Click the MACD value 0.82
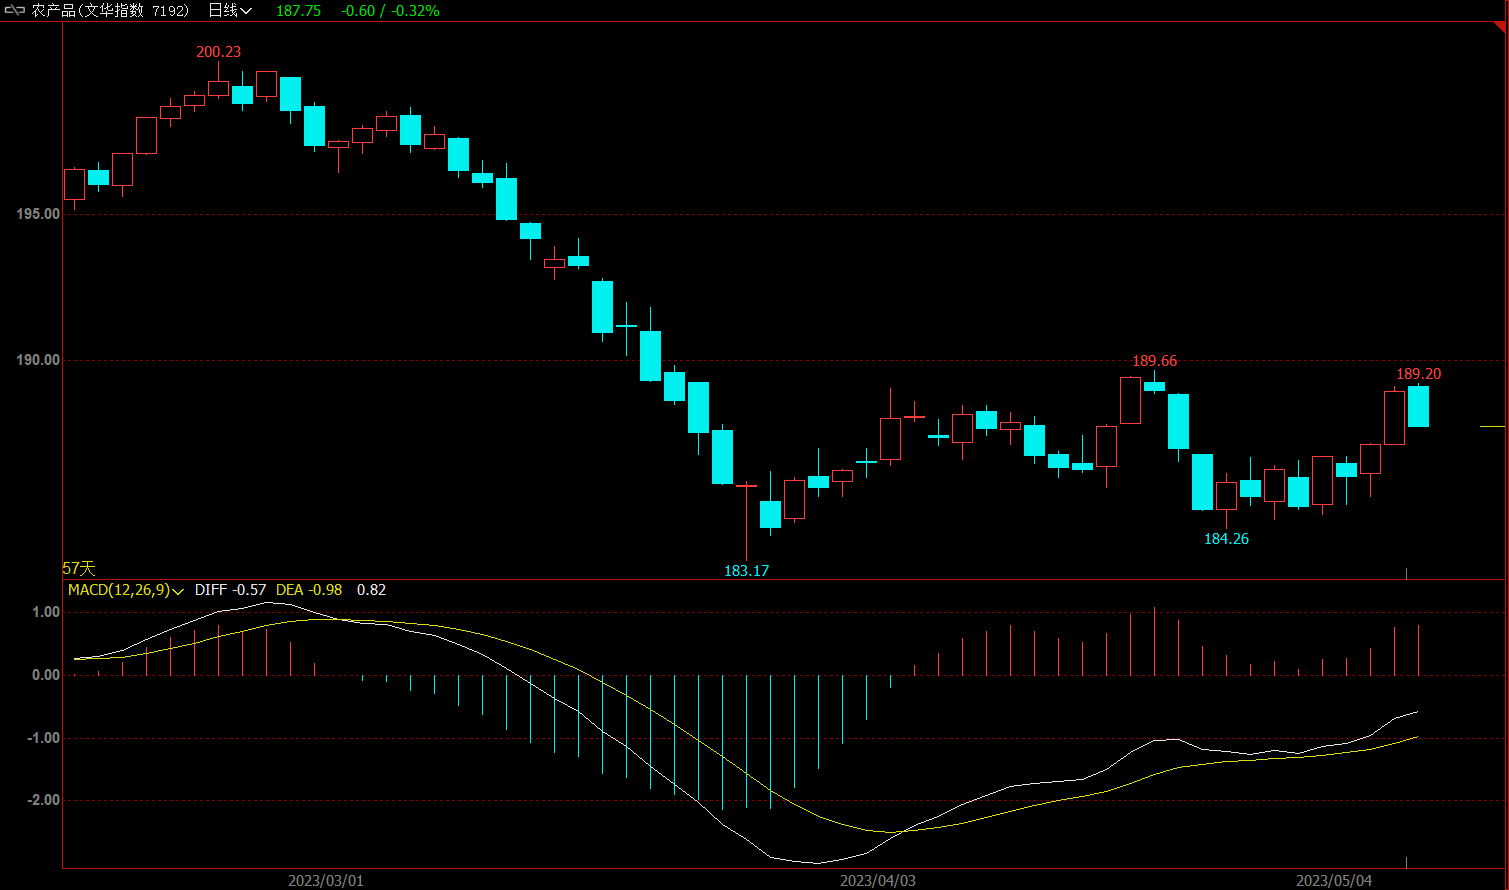1509x890 pixels. [x=371, y=590]
